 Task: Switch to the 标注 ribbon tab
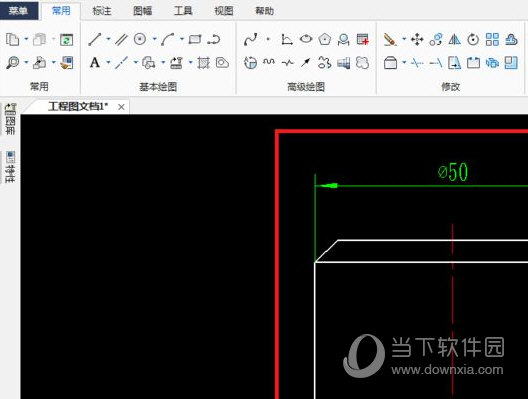102,11
